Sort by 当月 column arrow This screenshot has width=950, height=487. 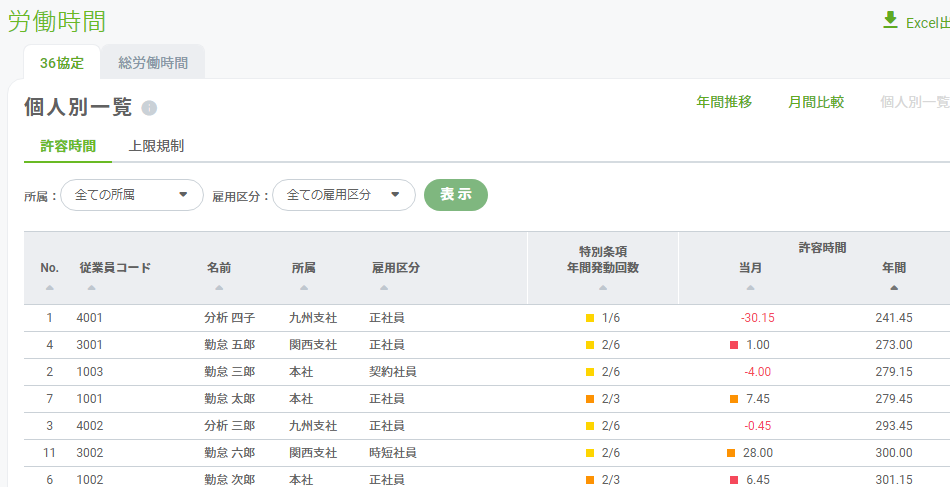pos(751,288)
